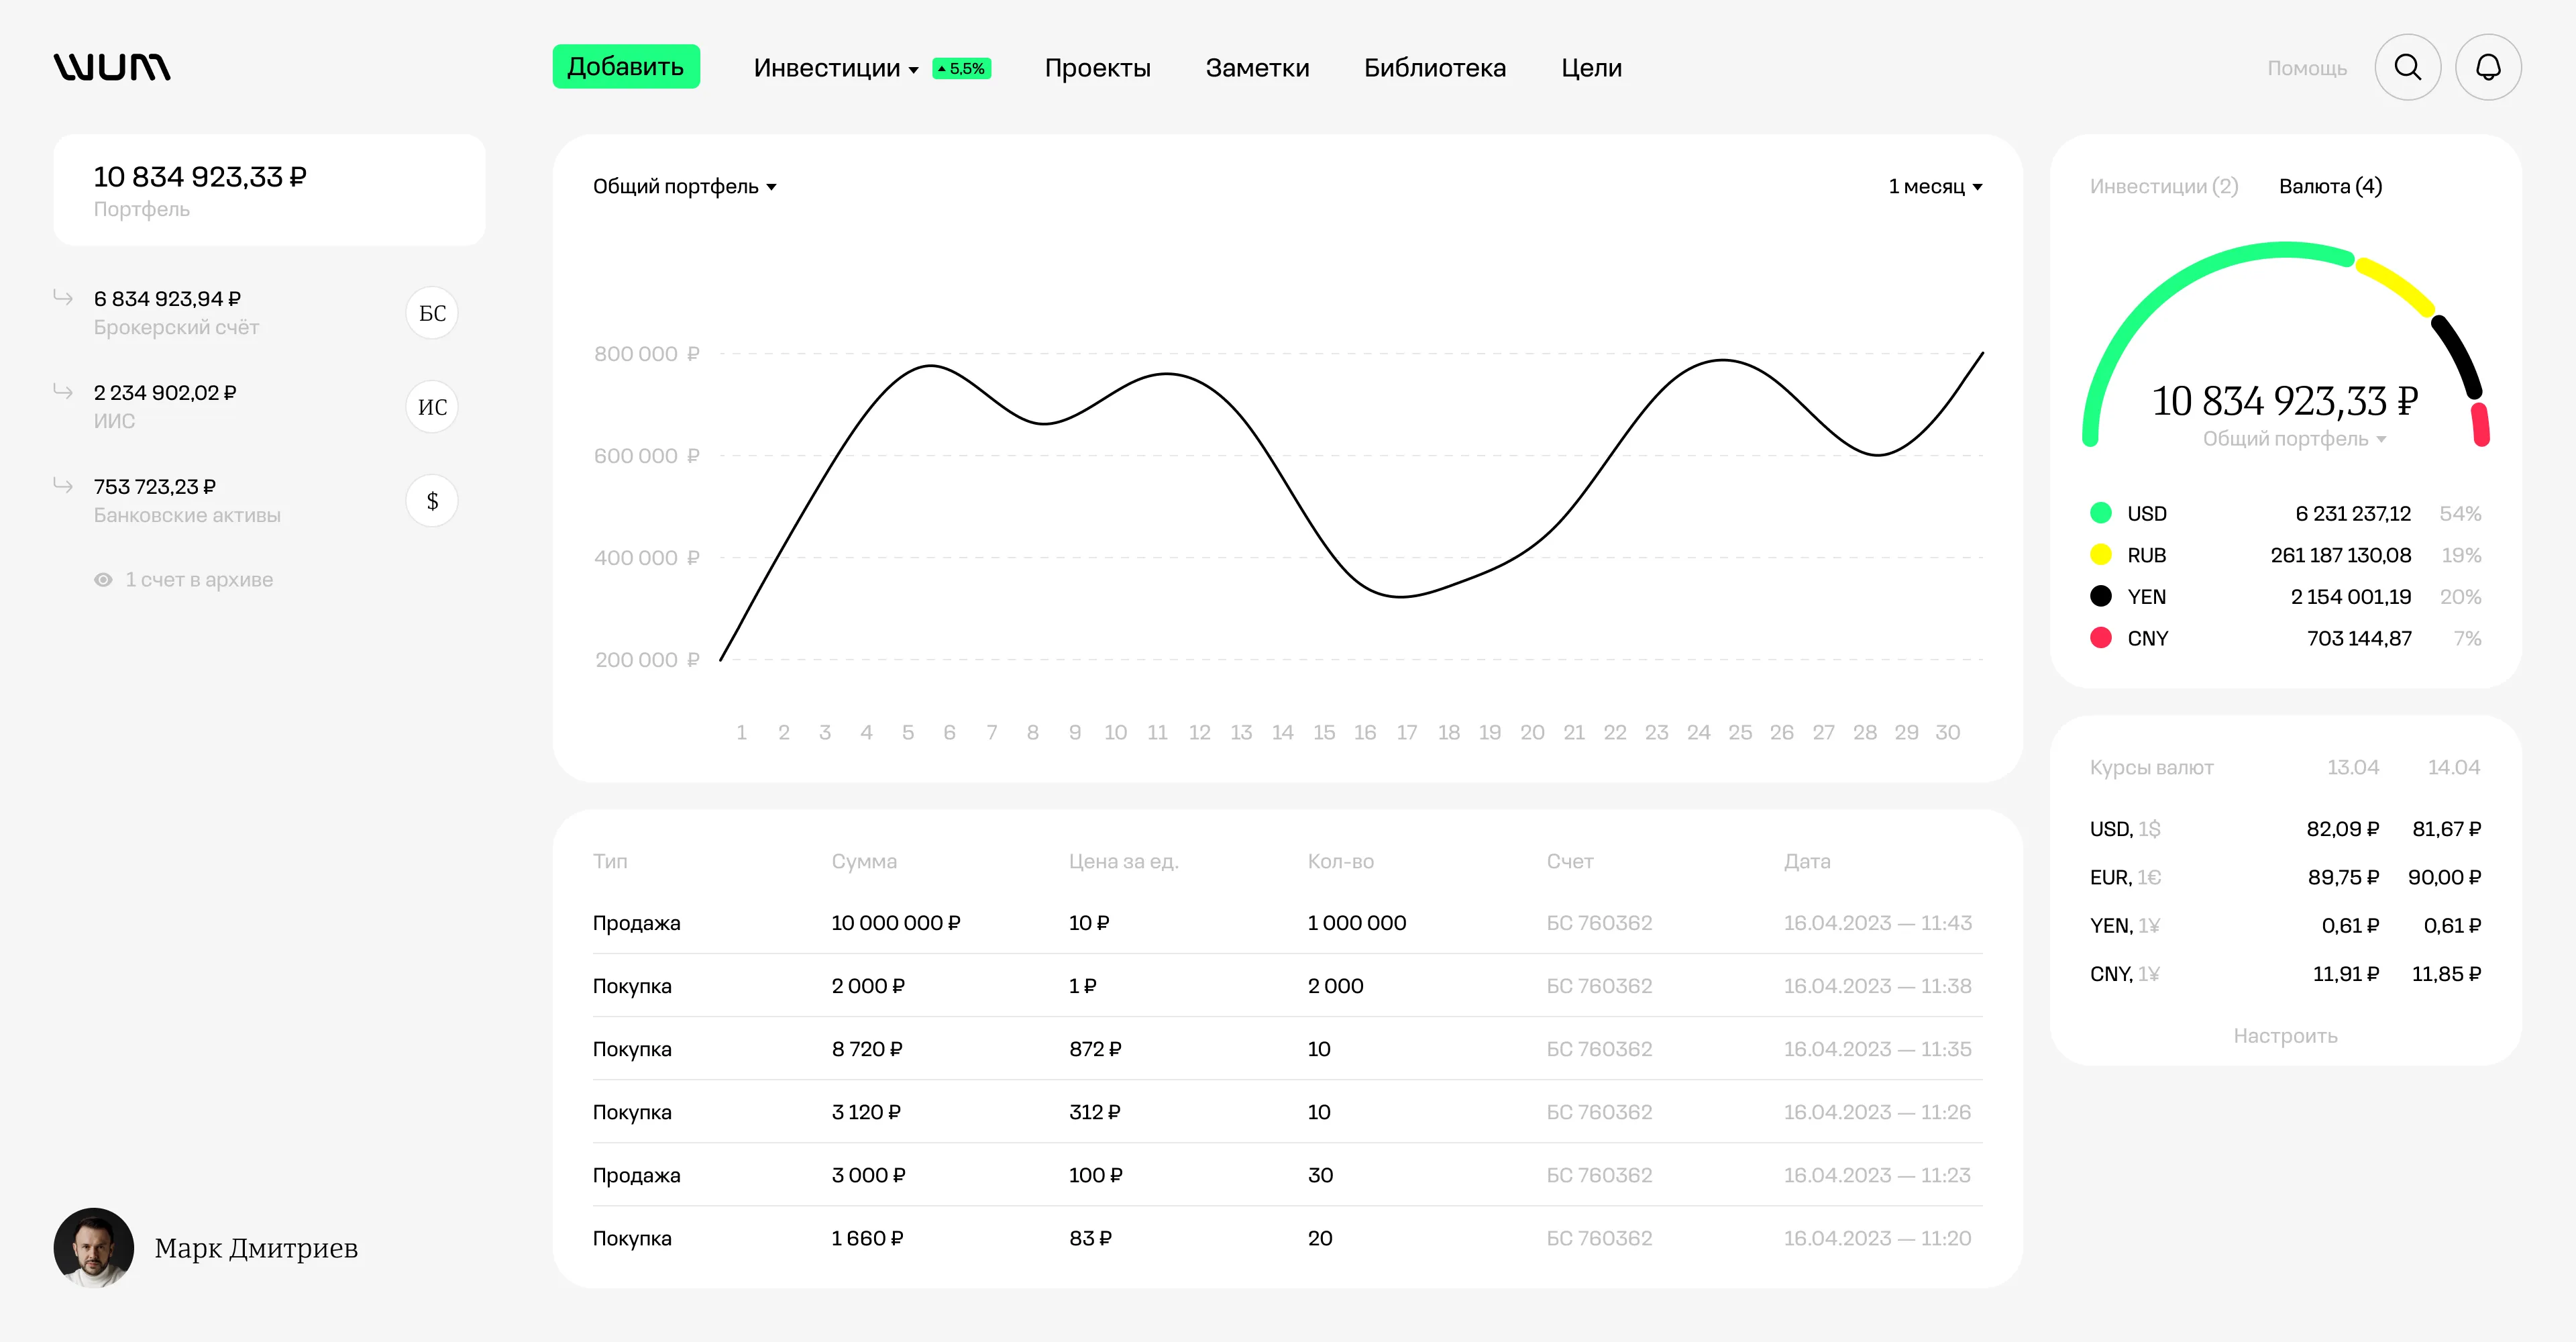Open the Заметки menu item

[x=1257, y=68]
